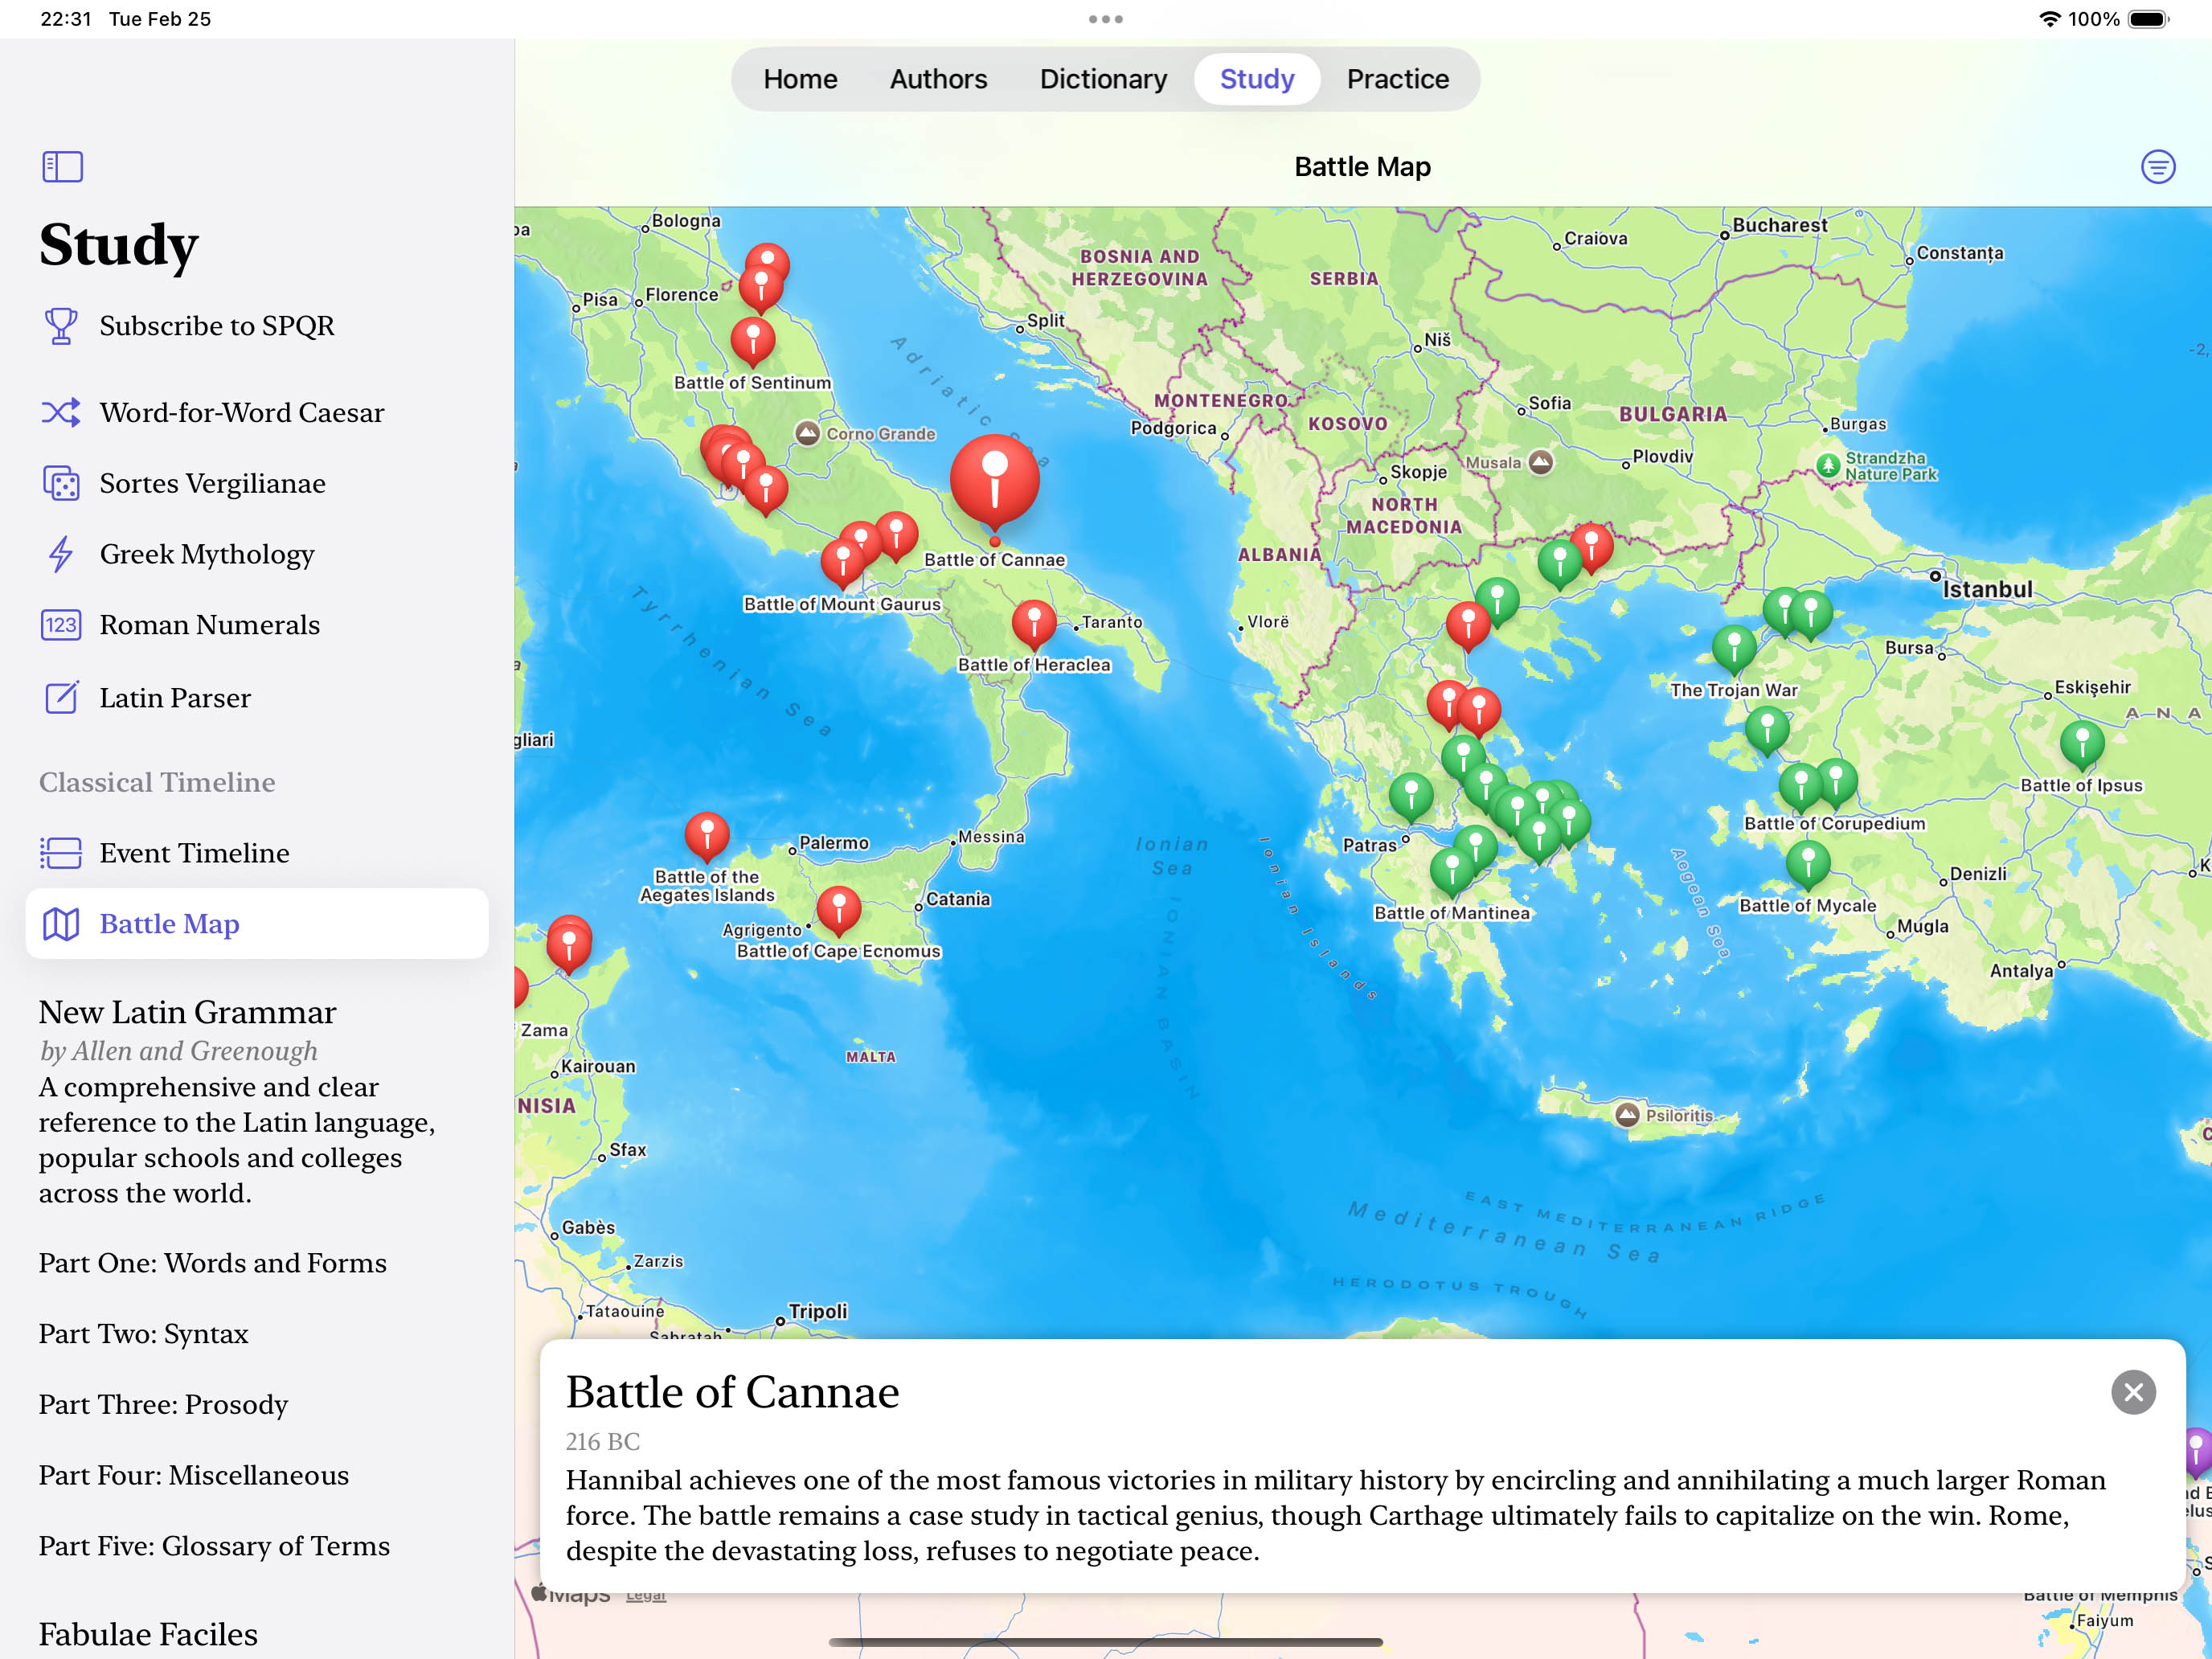Open Roman Numerals
Screen dimensions: 2212x1659
coord(257,625)
